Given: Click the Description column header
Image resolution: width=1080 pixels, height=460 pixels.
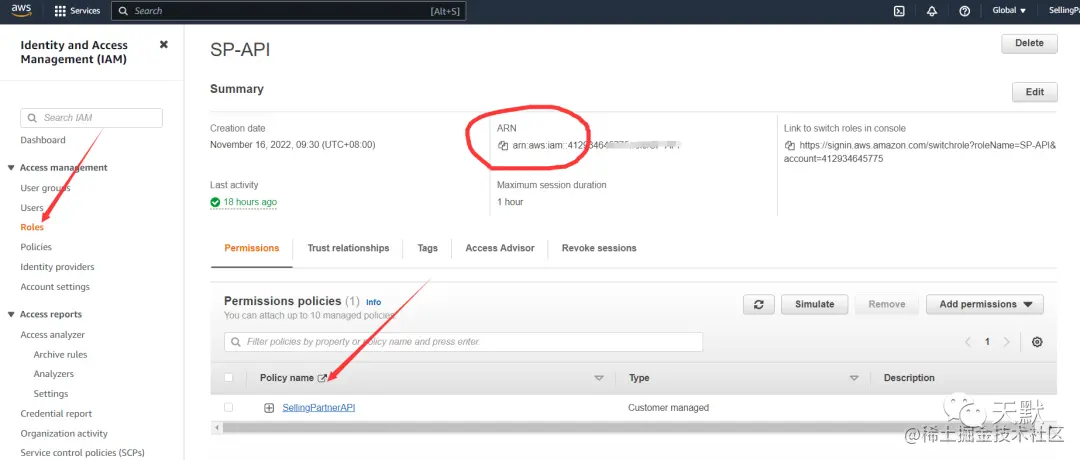Looking at the screenshot, I should tap(909, 378).
